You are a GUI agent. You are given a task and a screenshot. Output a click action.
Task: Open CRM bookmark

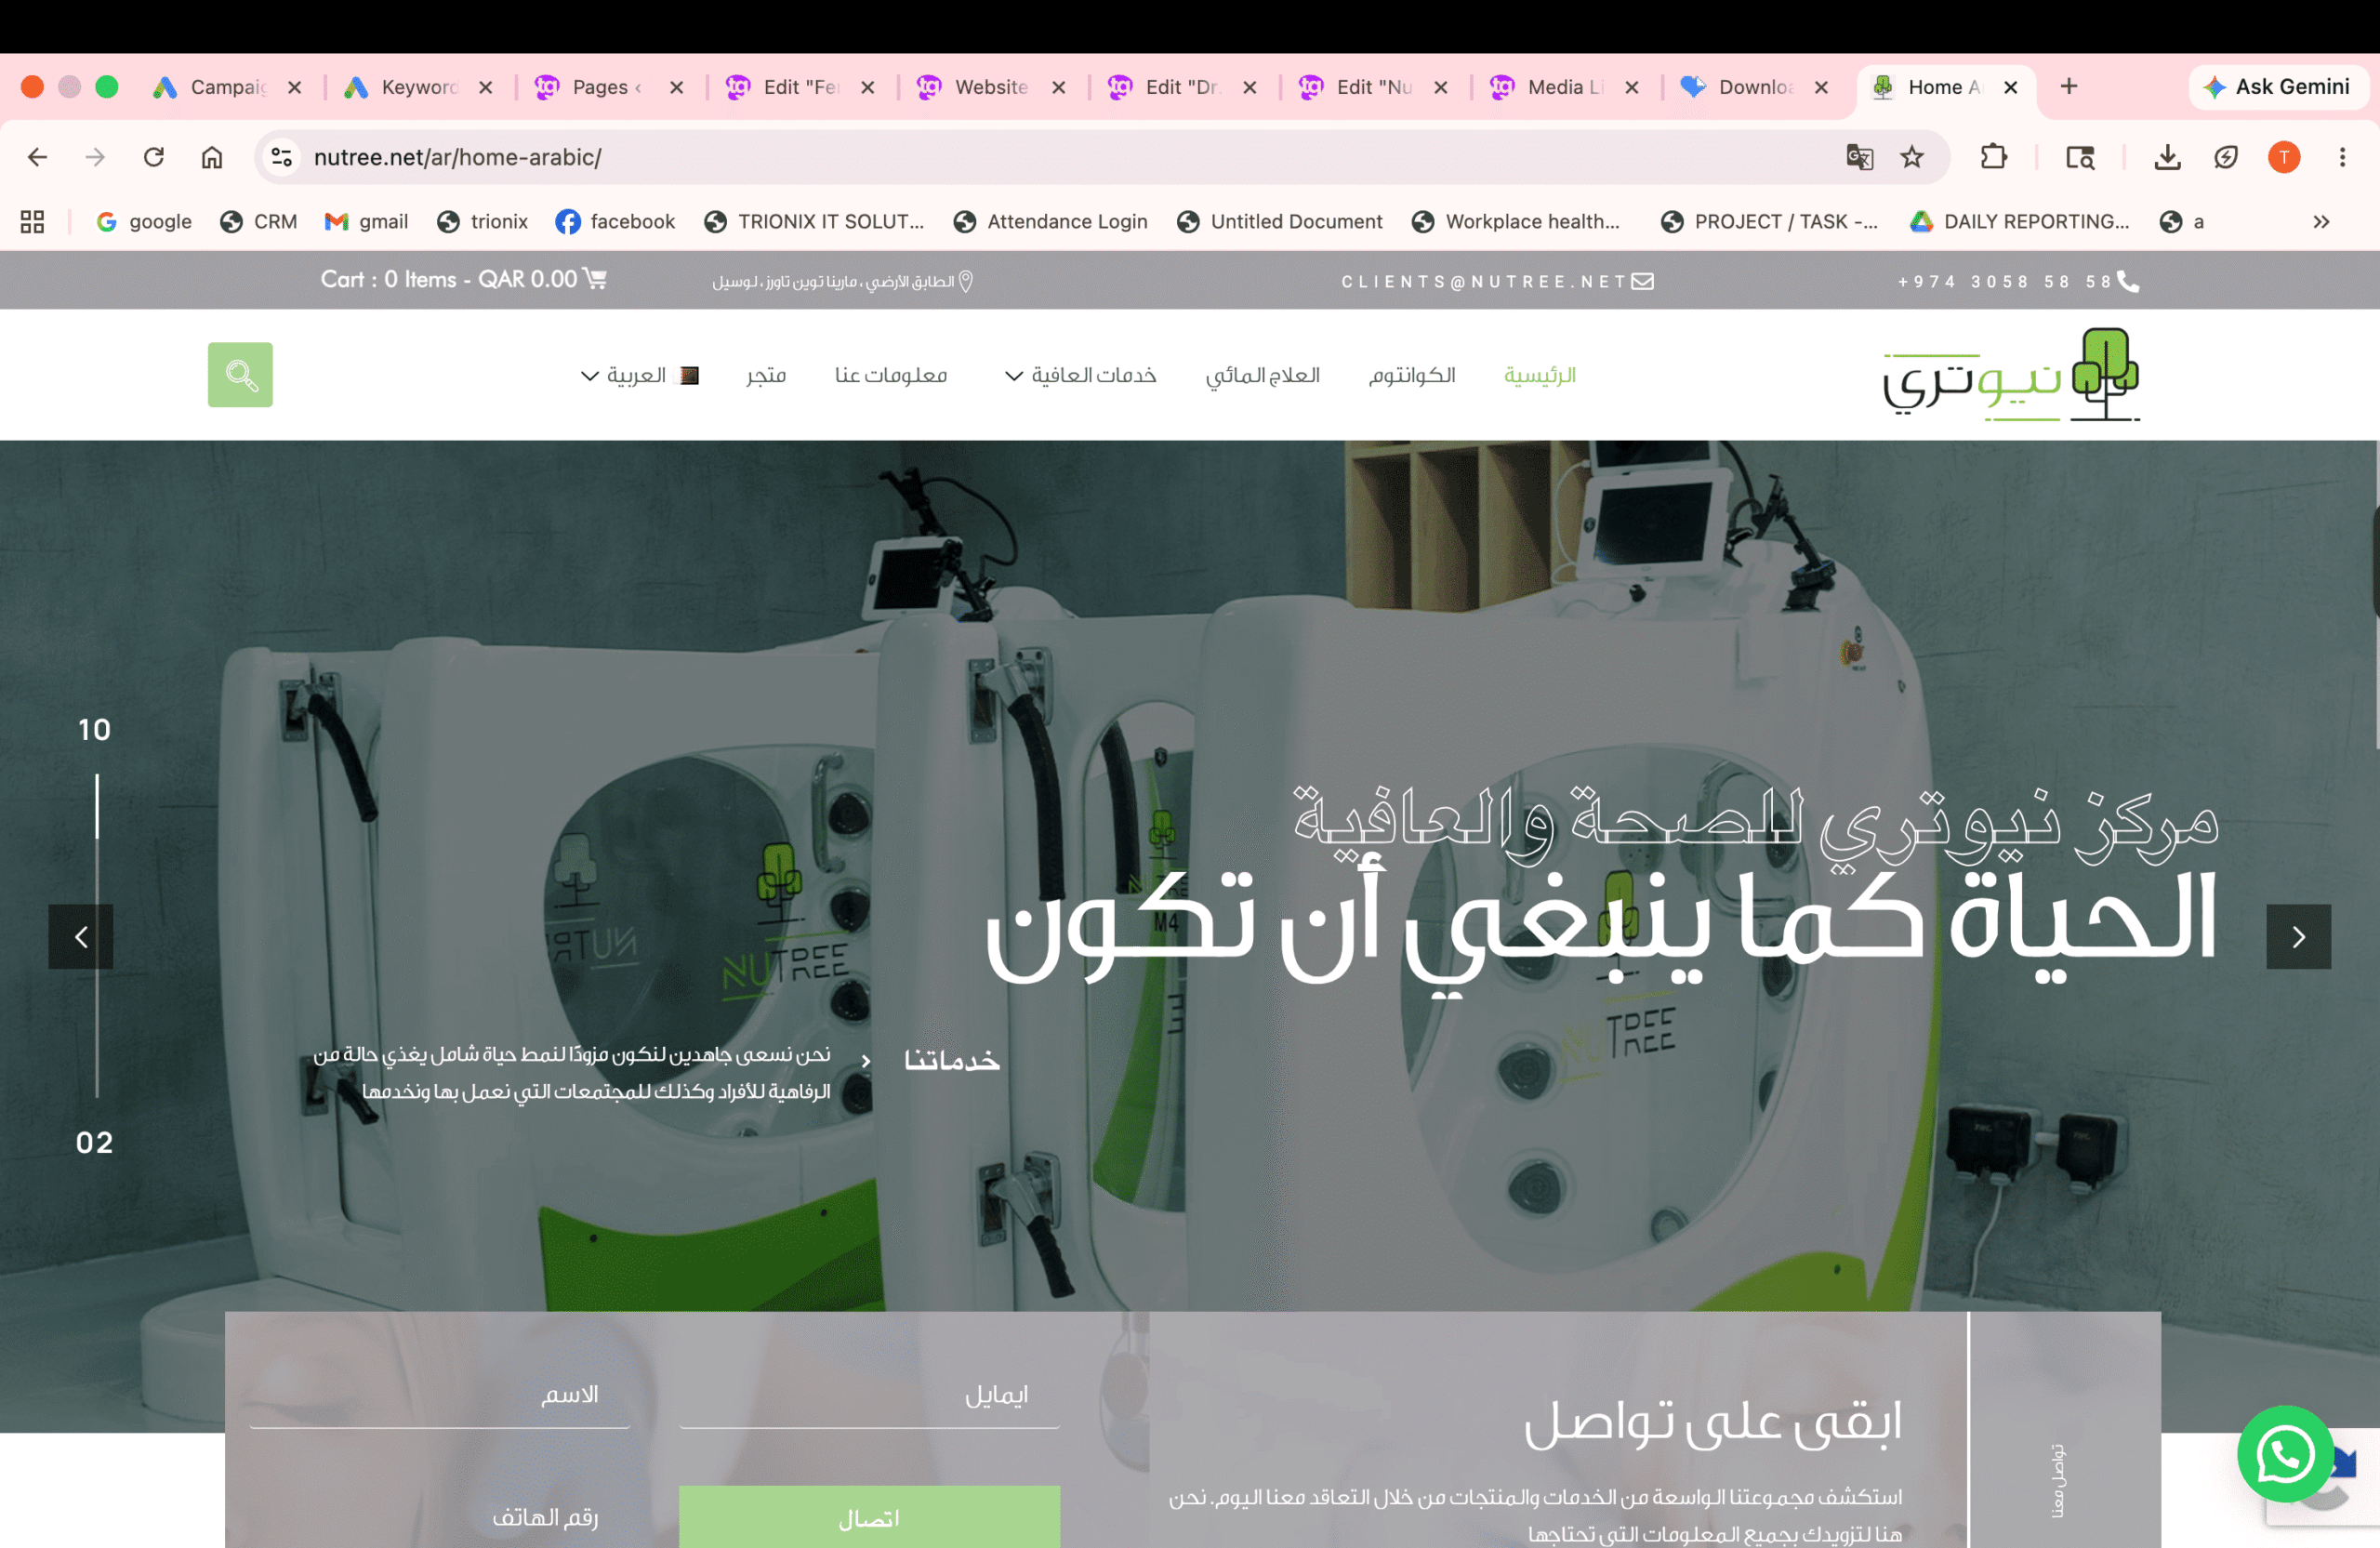258,222
